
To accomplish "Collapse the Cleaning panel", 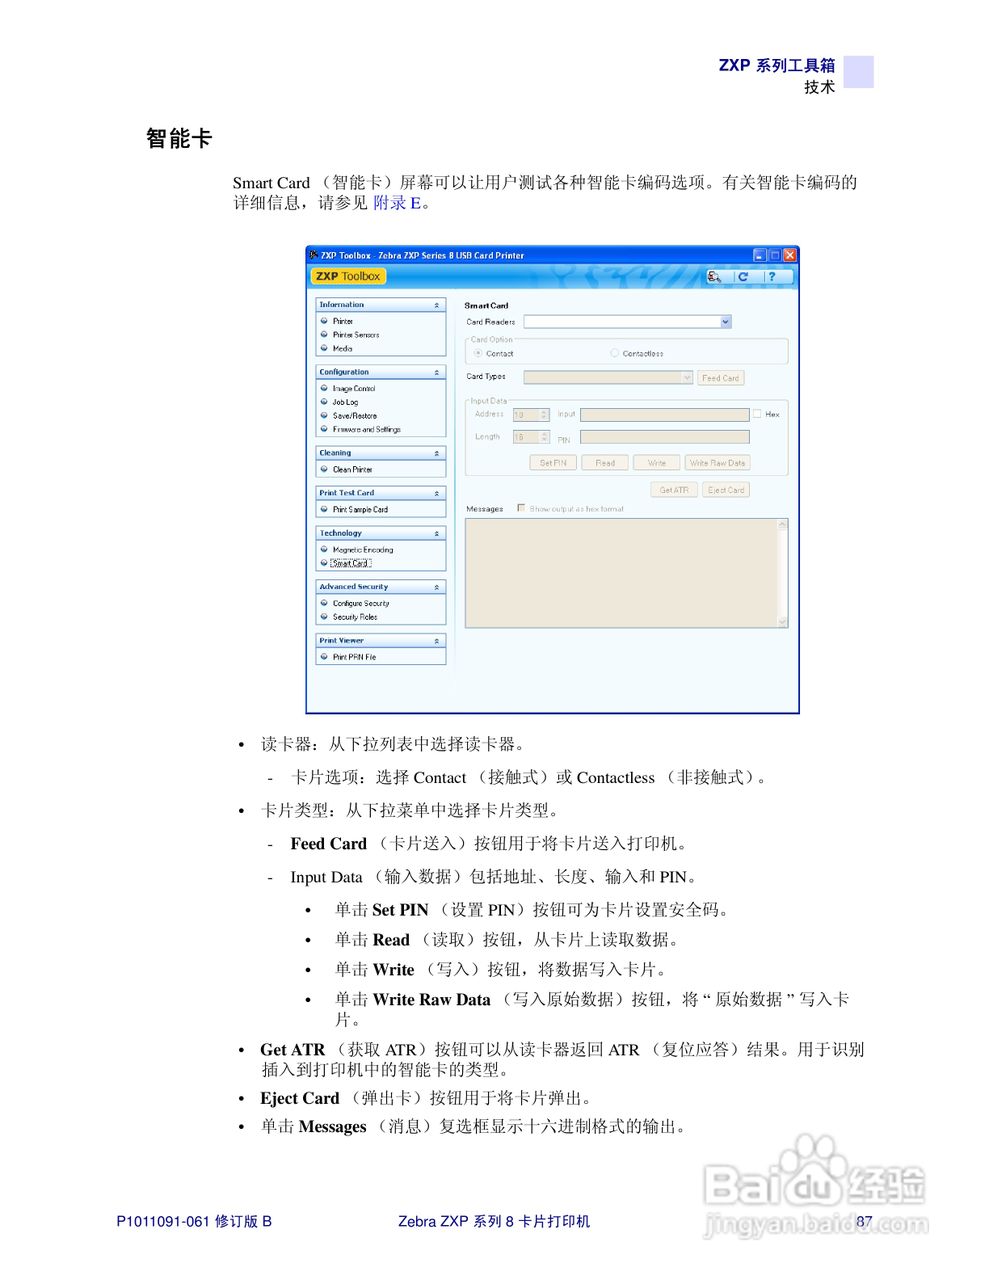I will click(x=436, y=453).
